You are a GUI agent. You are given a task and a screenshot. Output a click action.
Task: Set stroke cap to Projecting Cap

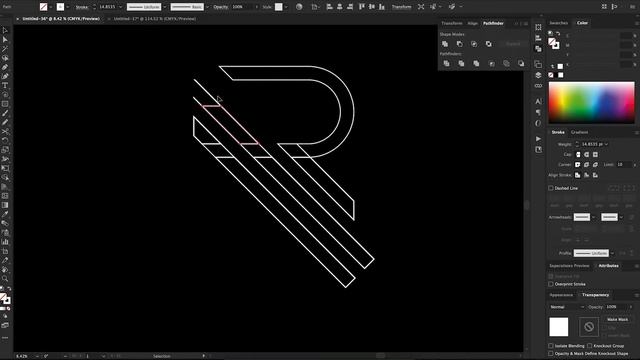click(x=596, y=155)
